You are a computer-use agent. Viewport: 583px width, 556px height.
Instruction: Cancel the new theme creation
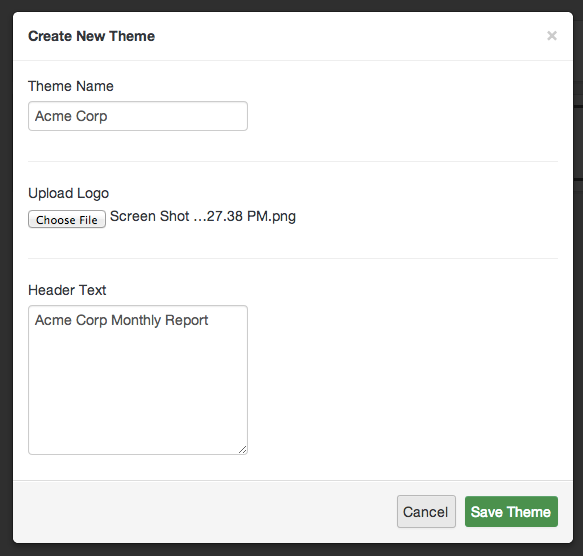(426, 511)
